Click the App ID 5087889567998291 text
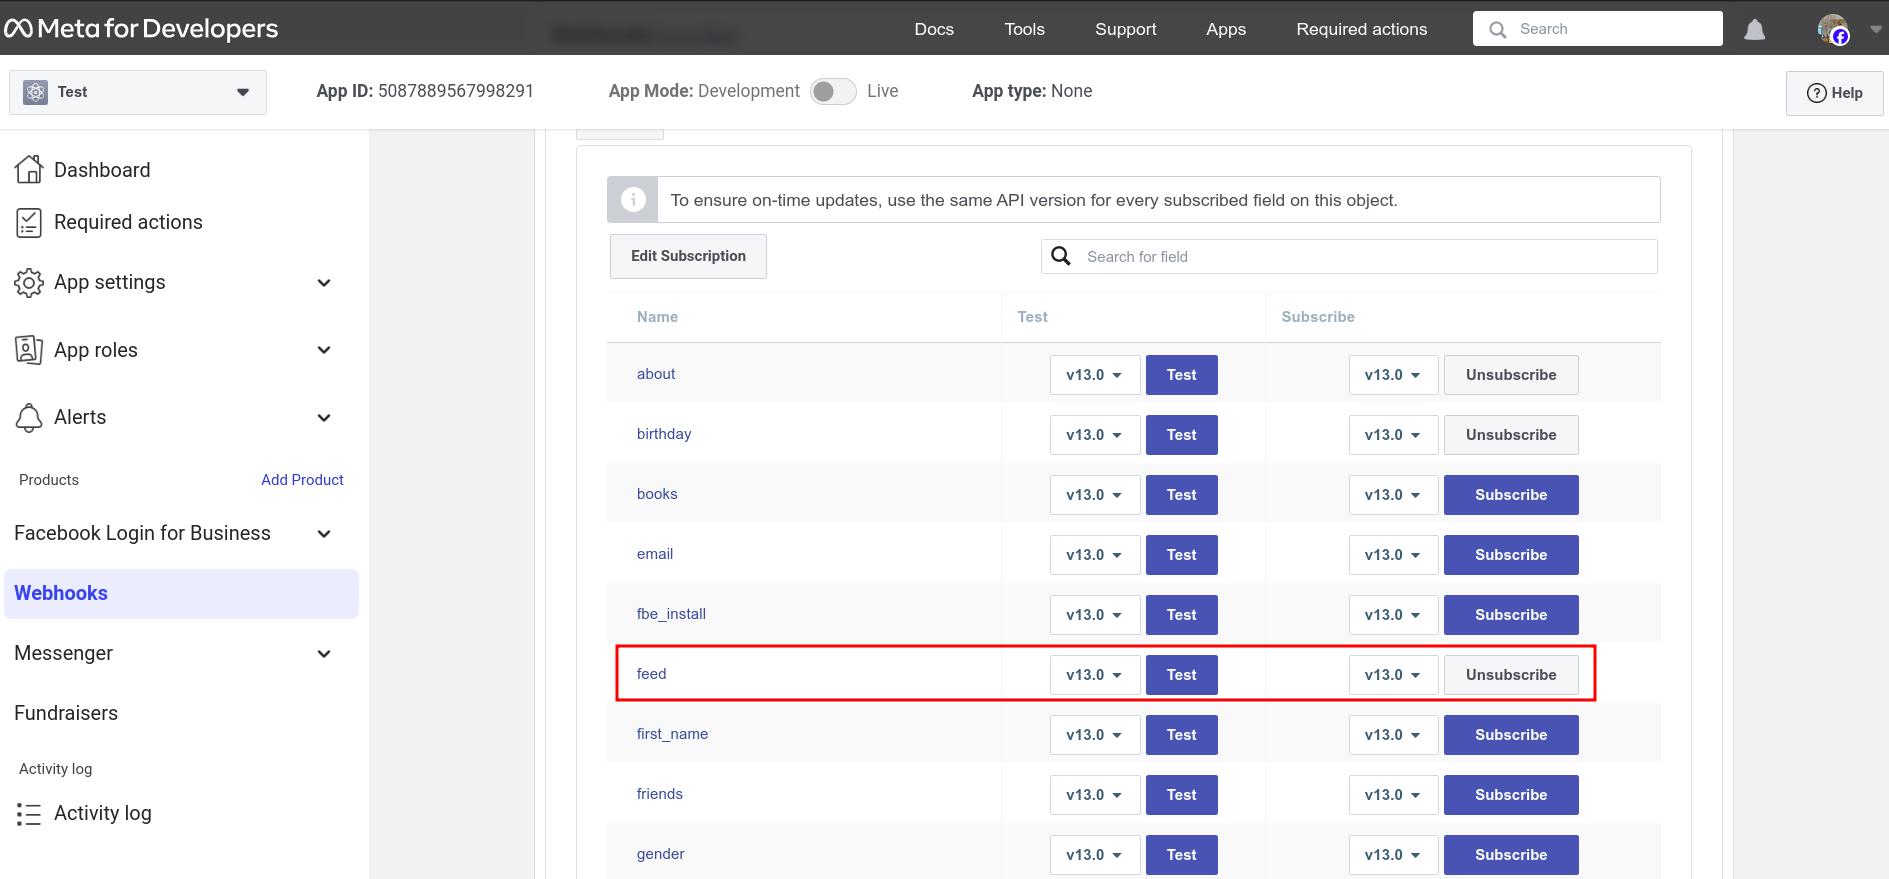Image resolution: width=1889 pixels, height=879 pixels. (x=425, y=91)
